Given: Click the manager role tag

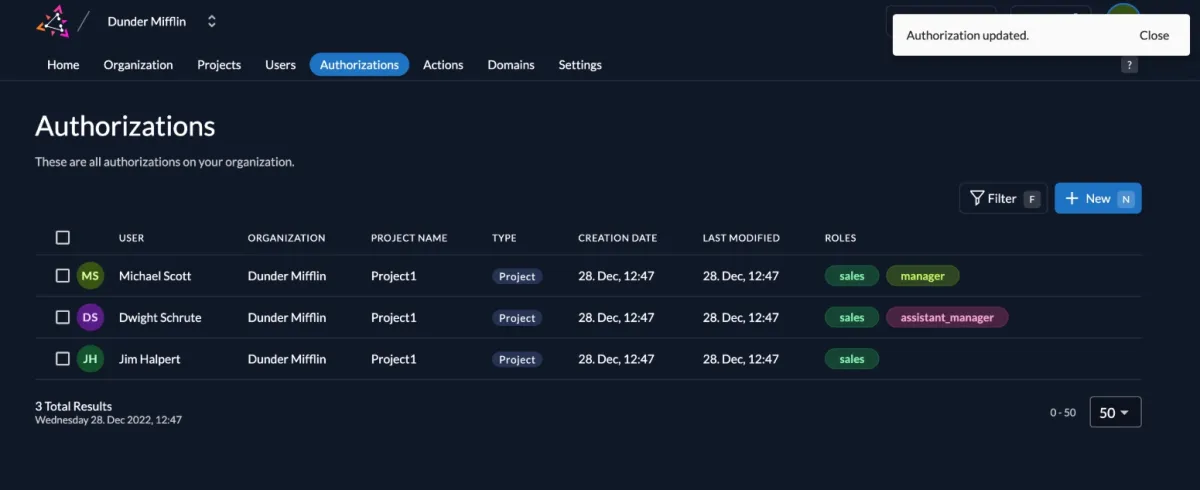Looking at the screenshot, I should [922, 276].
